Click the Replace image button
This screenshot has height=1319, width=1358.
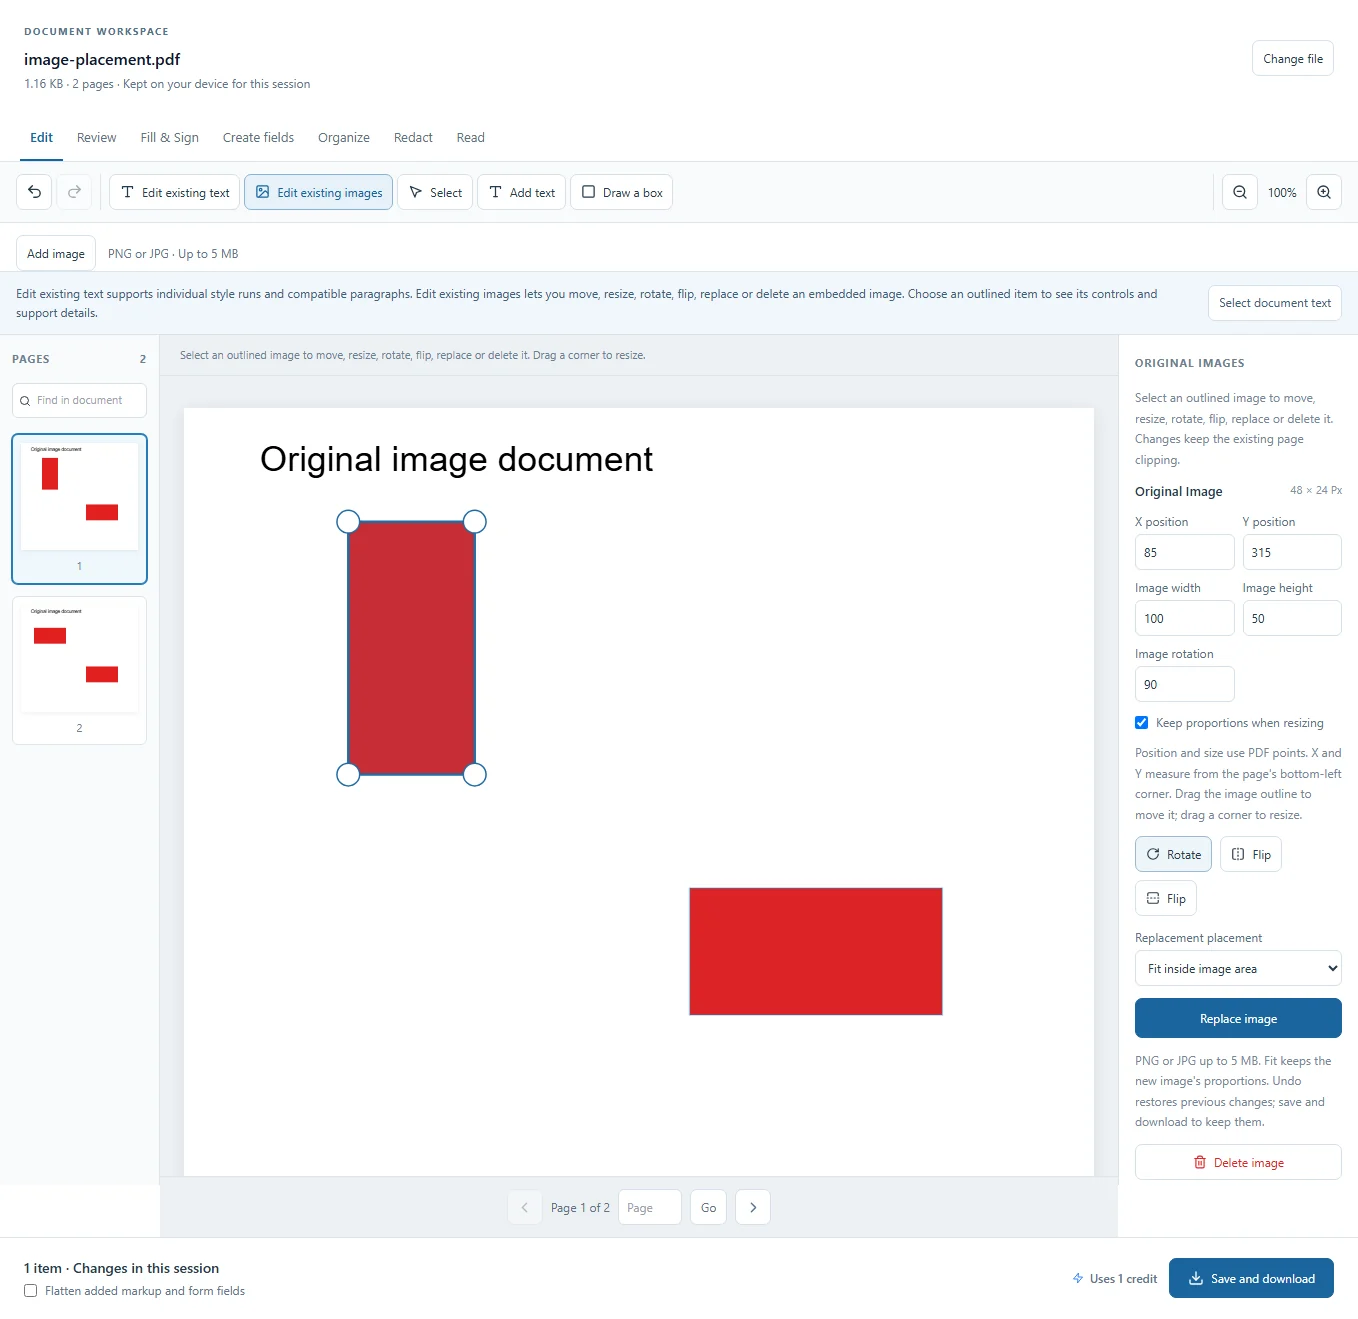coord(1238,1018)
